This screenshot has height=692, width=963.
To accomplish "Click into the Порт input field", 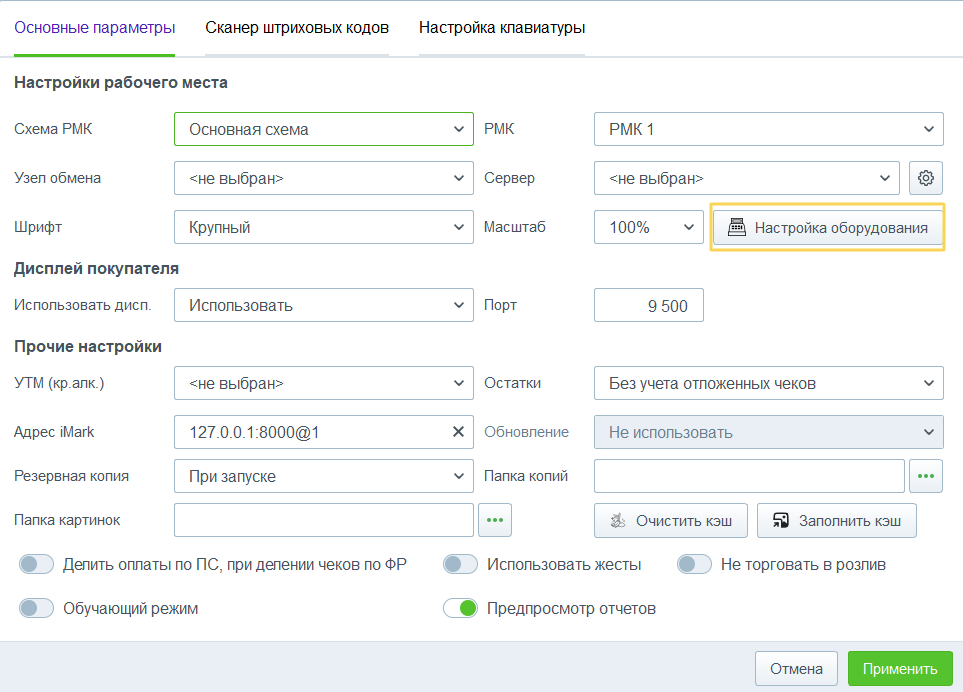I will pos(649,306).
